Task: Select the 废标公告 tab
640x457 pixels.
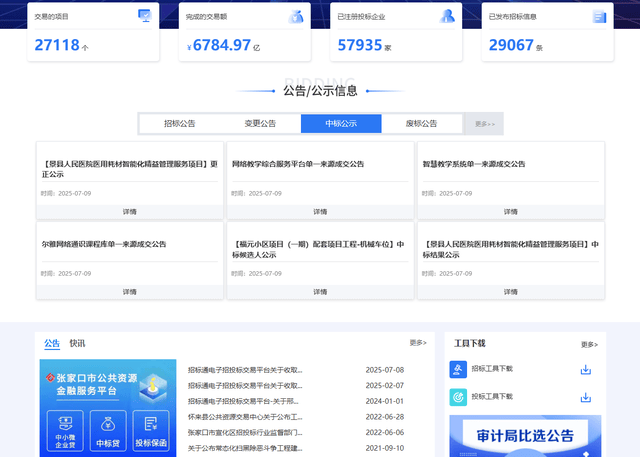Action: pyautogui.click(x=421, y=124)
